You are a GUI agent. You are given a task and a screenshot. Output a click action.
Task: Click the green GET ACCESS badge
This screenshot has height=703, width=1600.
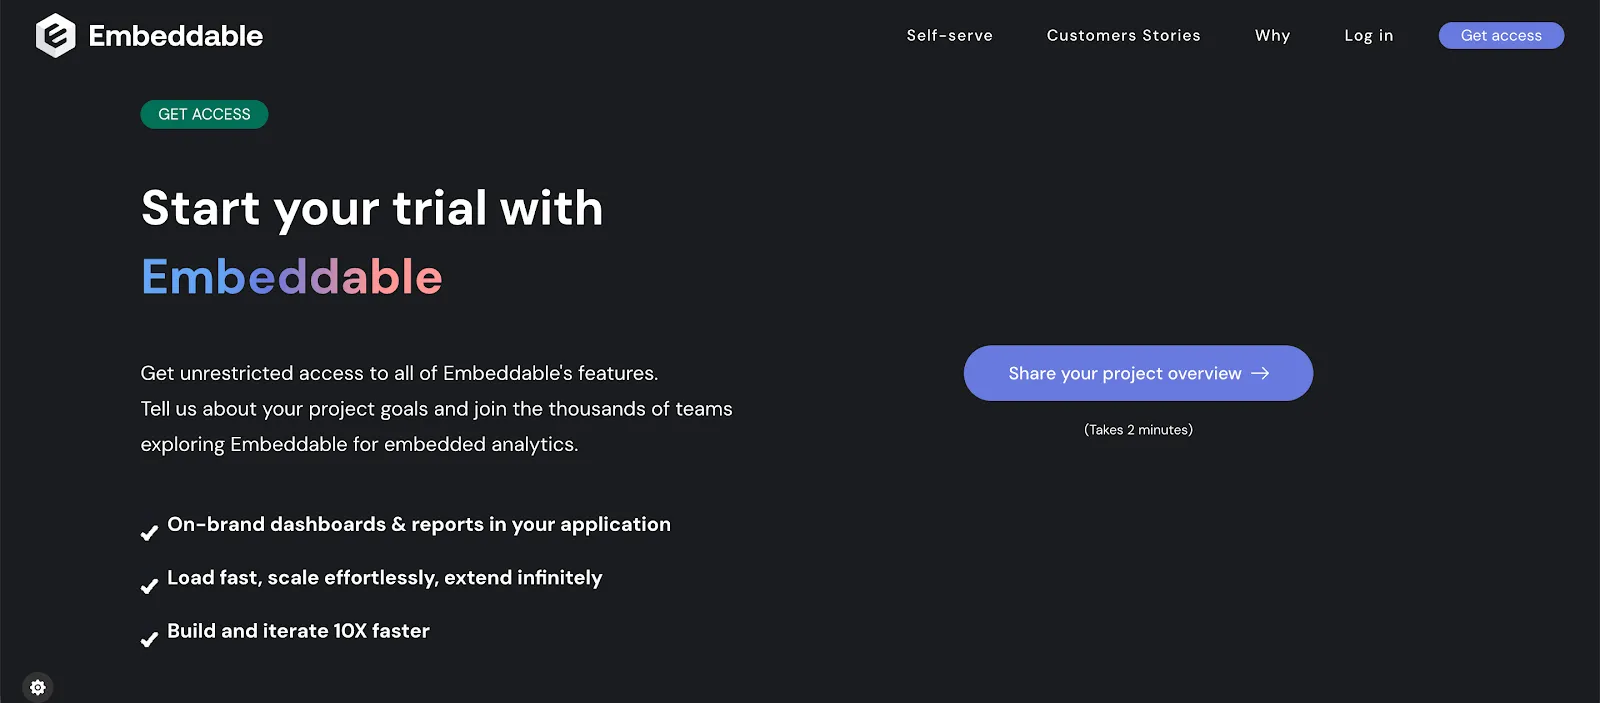click(x=204, y=114)
